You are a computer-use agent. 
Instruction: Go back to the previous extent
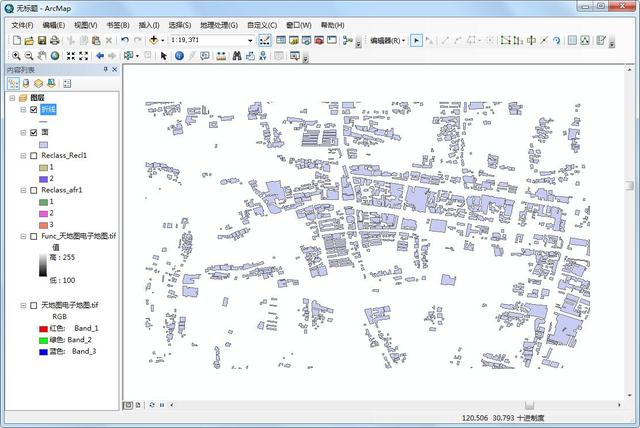click(x=100, y=56)
